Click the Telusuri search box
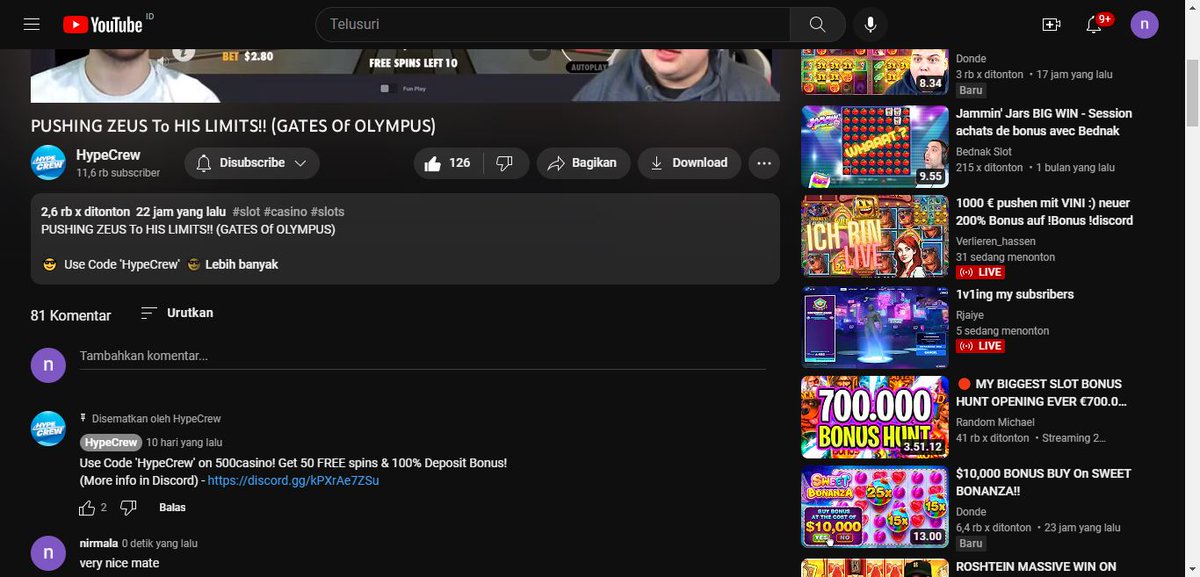 pos(553,24)
